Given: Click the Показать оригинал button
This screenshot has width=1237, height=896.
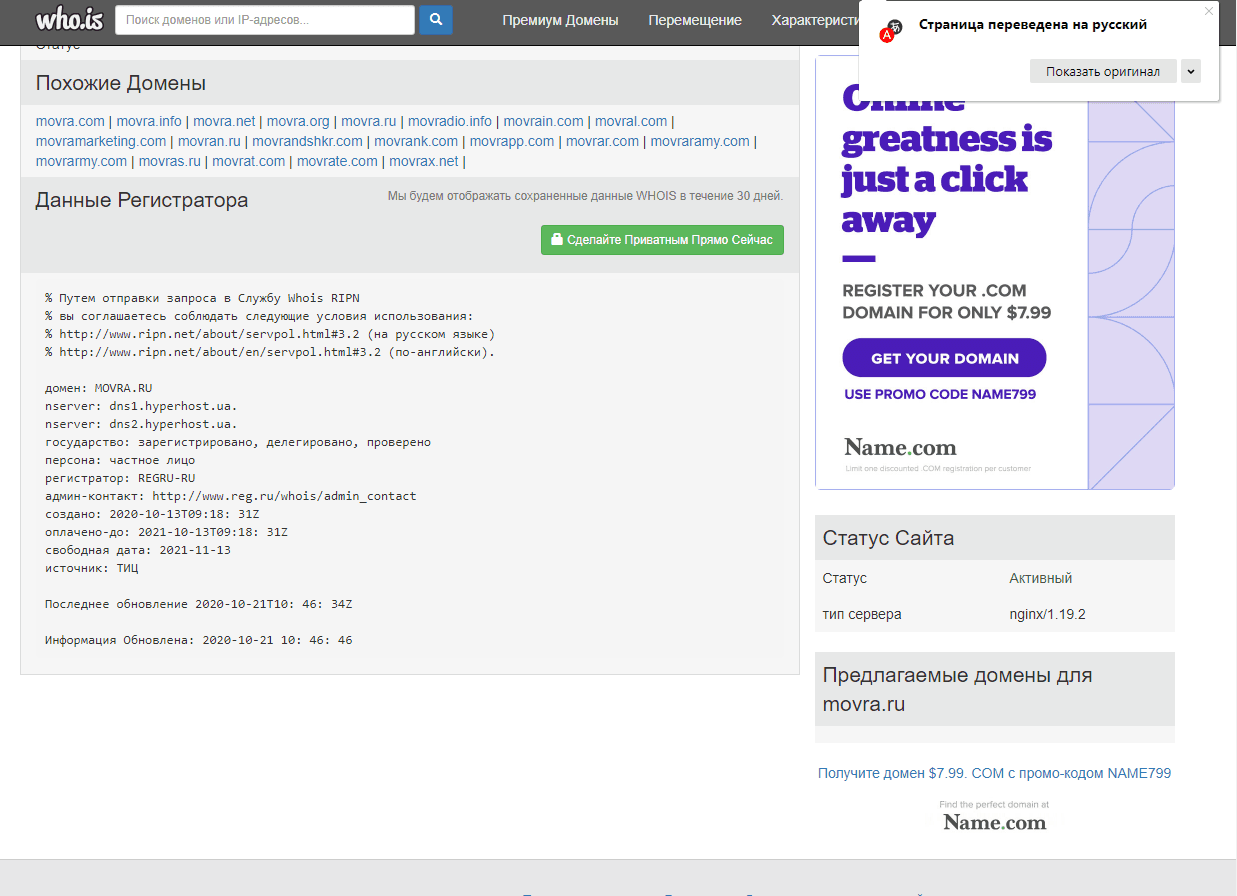Looking at the screenshot, I should coord(1102,71).
